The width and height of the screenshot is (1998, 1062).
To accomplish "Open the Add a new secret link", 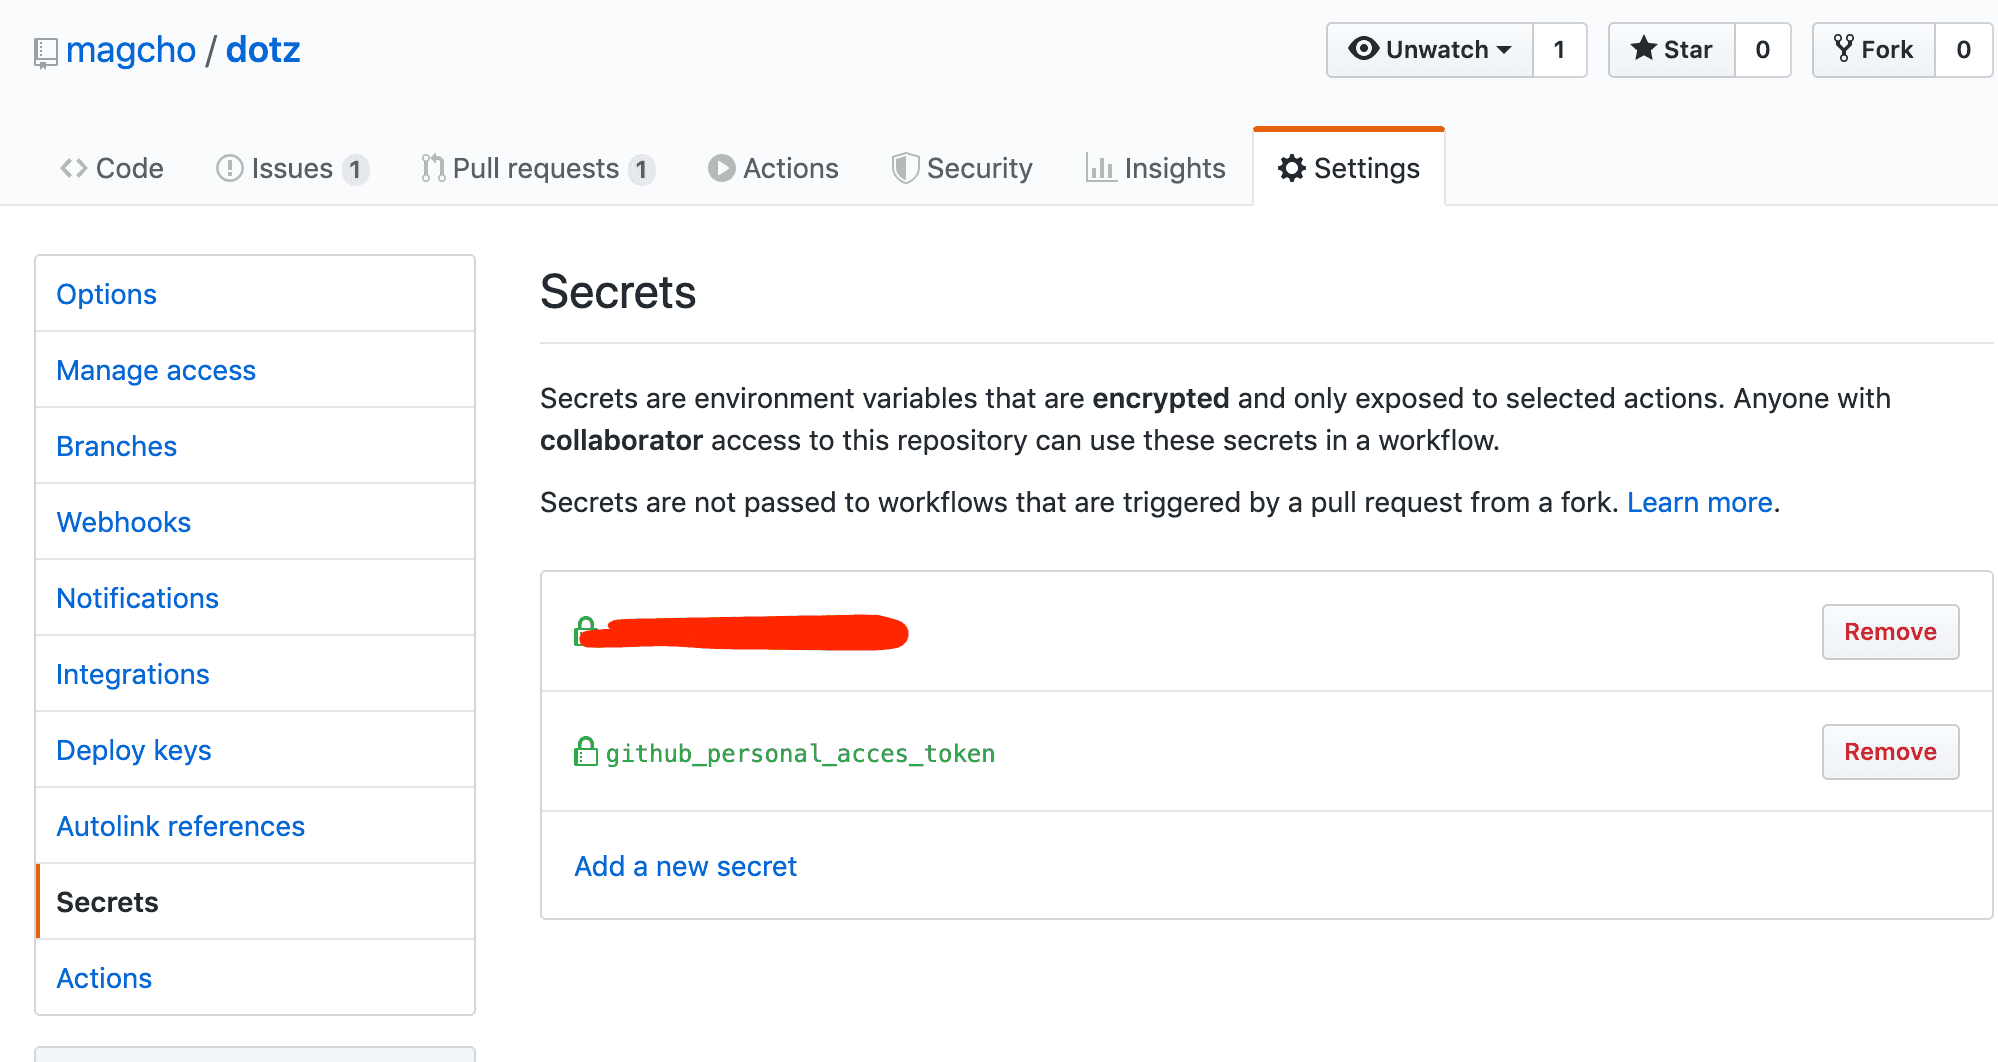I will point(685,866).
